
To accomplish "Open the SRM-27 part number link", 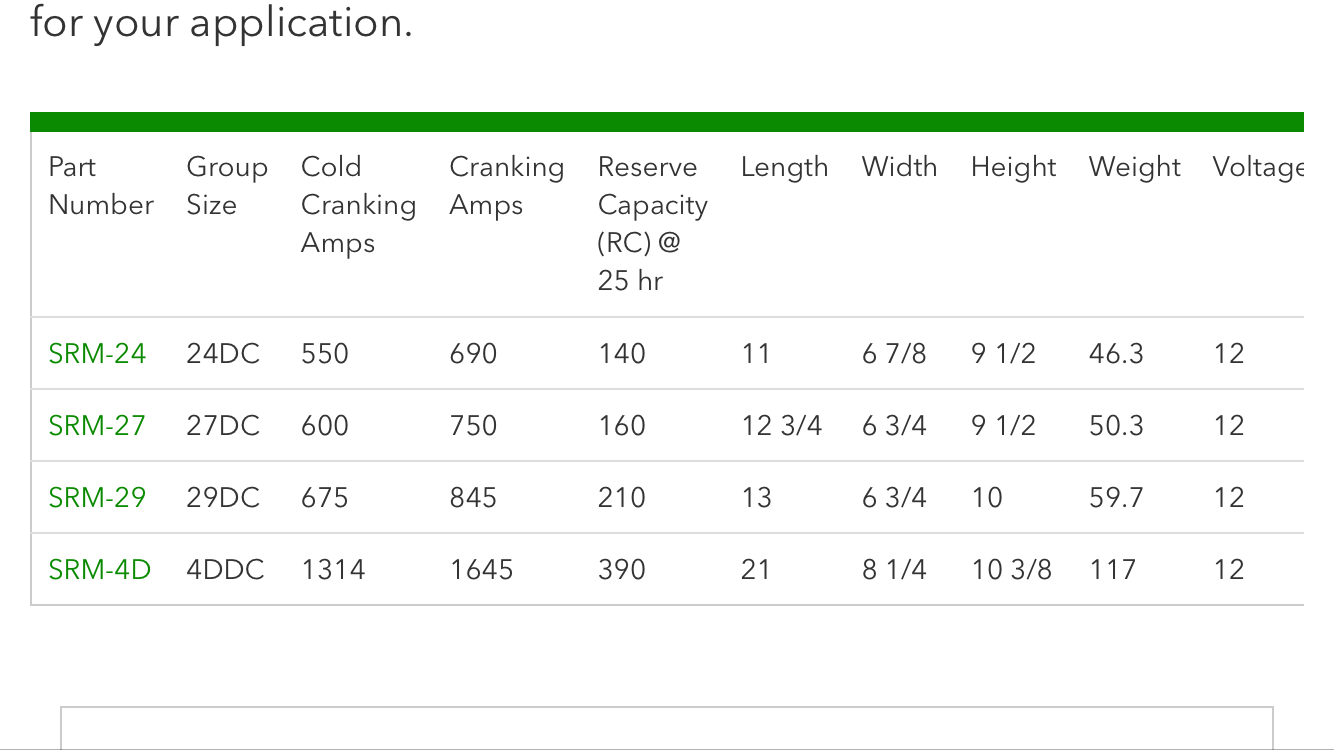I will click(97, 426).
